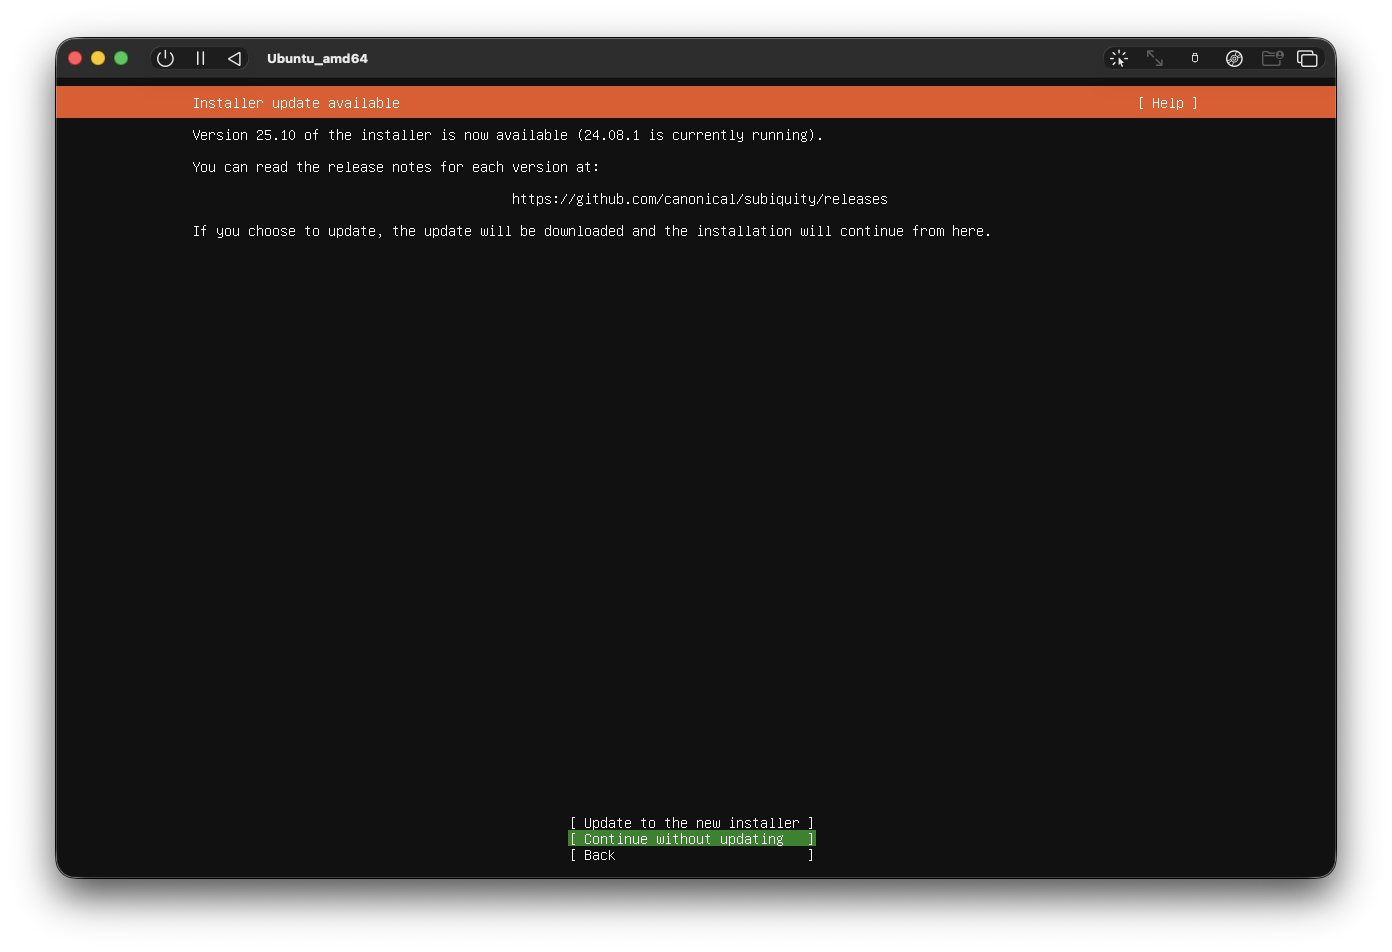Pause the Ubuntu_amd64 virtual machine
The image size is (1392, 952).
(x=200, y=58)
